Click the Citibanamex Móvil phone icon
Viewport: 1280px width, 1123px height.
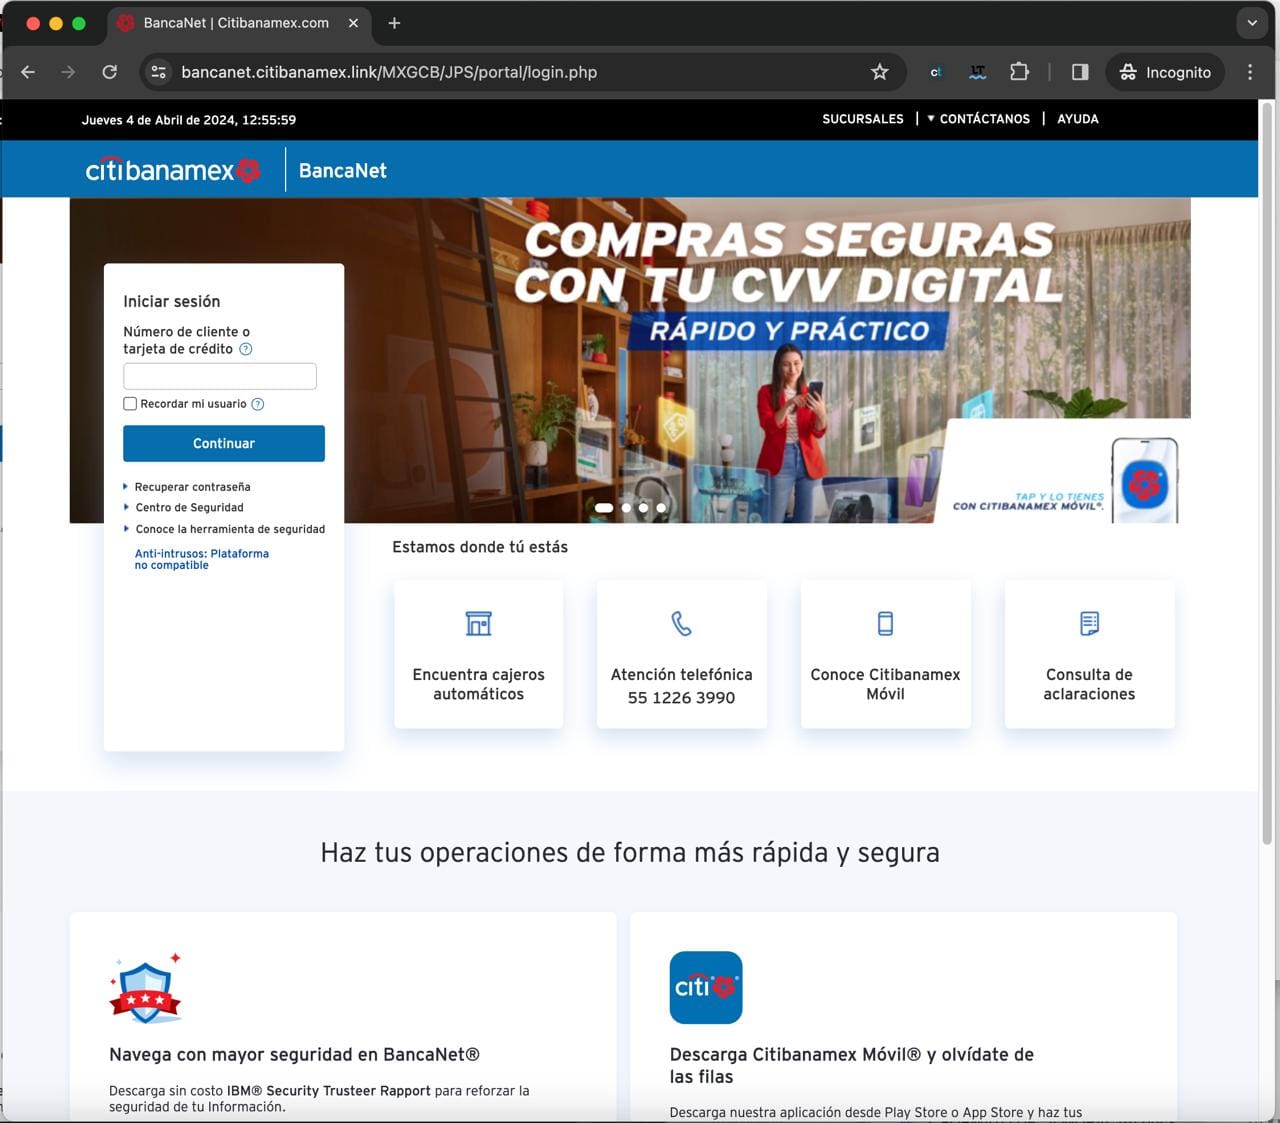[885, 624]
